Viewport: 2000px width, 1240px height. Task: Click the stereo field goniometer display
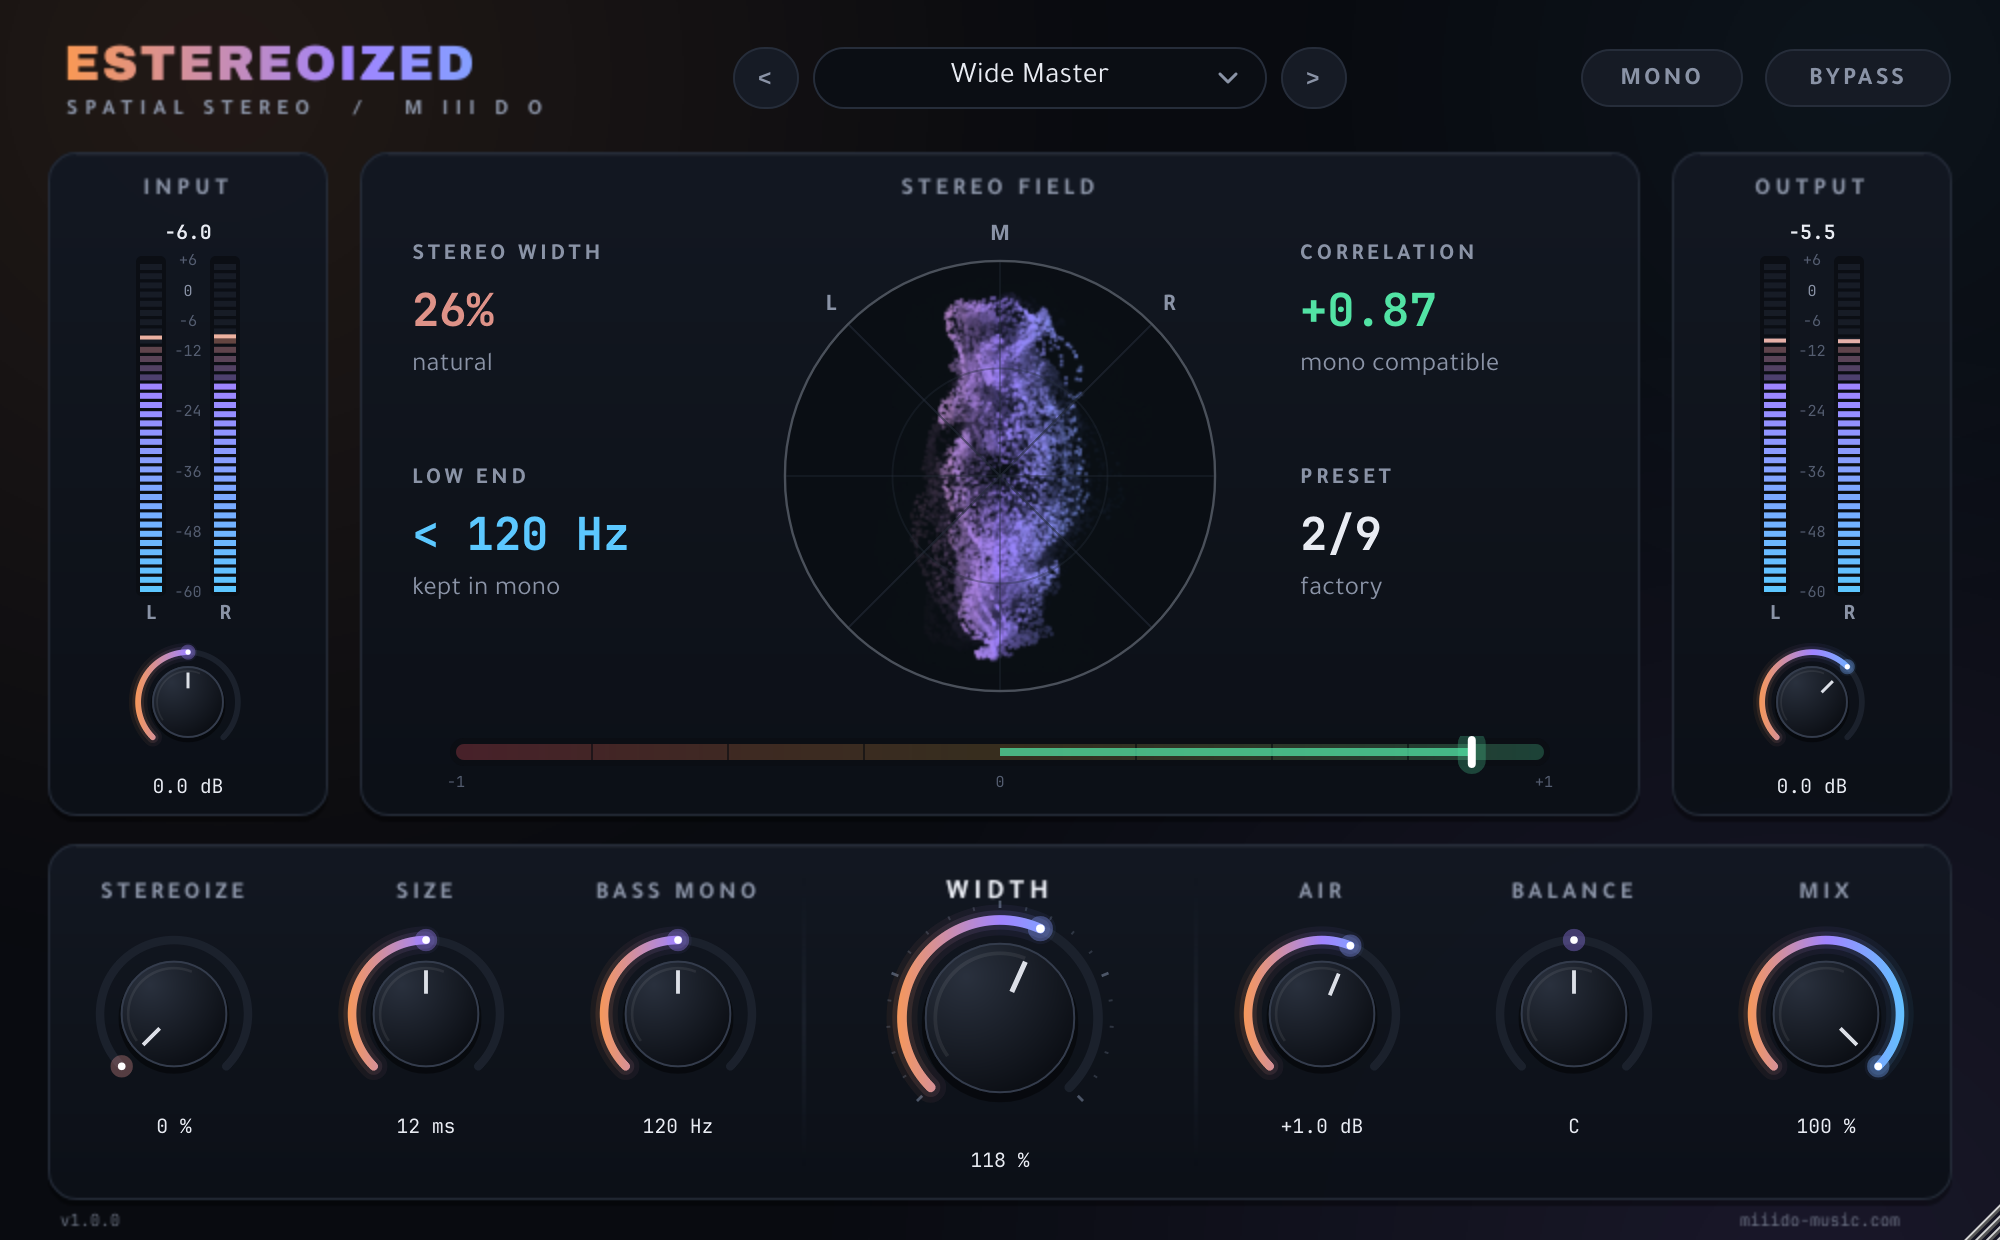pos(1000,476)
